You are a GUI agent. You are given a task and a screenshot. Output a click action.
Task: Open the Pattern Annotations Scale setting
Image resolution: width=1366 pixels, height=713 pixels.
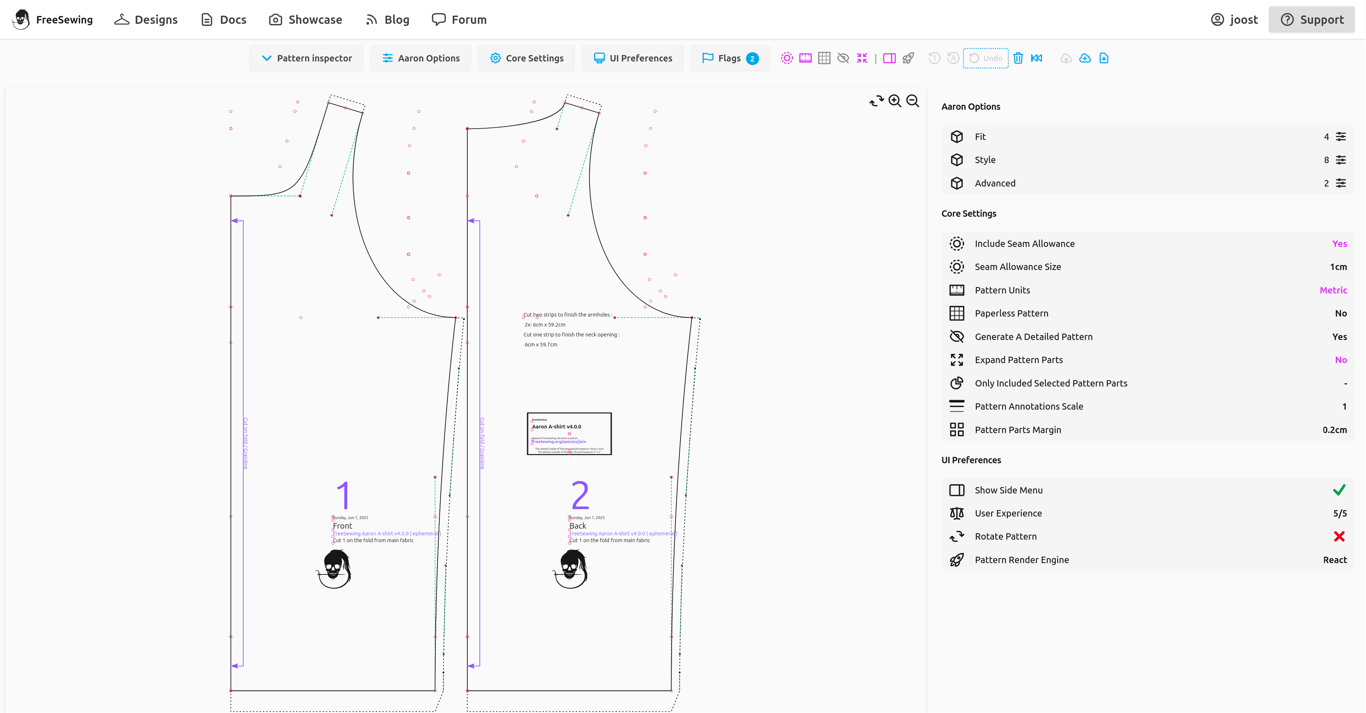point(1148,406)
